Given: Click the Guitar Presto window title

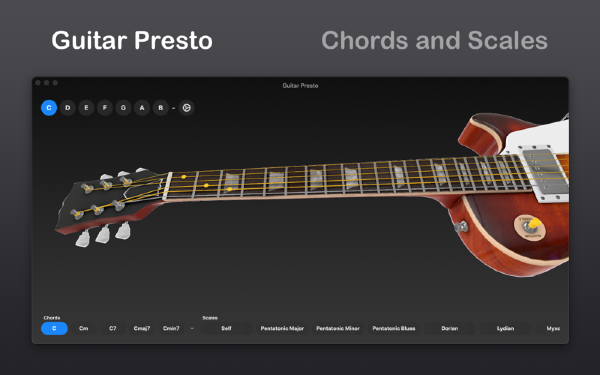Looking at the screenshot, I should click(x=300, y=86).
